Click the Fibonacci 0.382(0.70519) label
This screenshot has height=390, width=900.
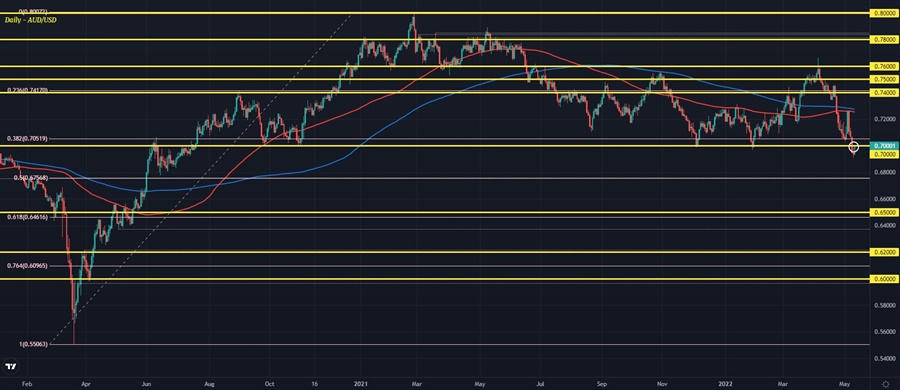coord(27,138)
